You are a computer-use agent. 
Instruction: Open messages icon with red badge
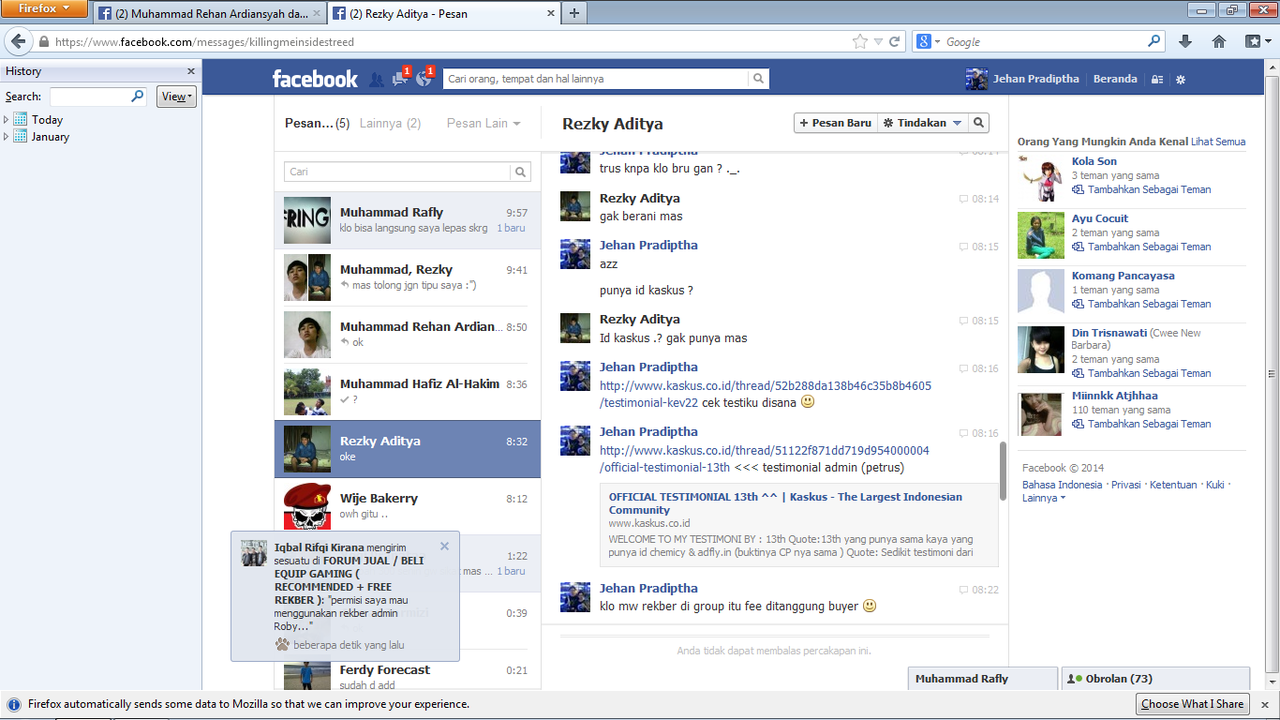(400, 78)
